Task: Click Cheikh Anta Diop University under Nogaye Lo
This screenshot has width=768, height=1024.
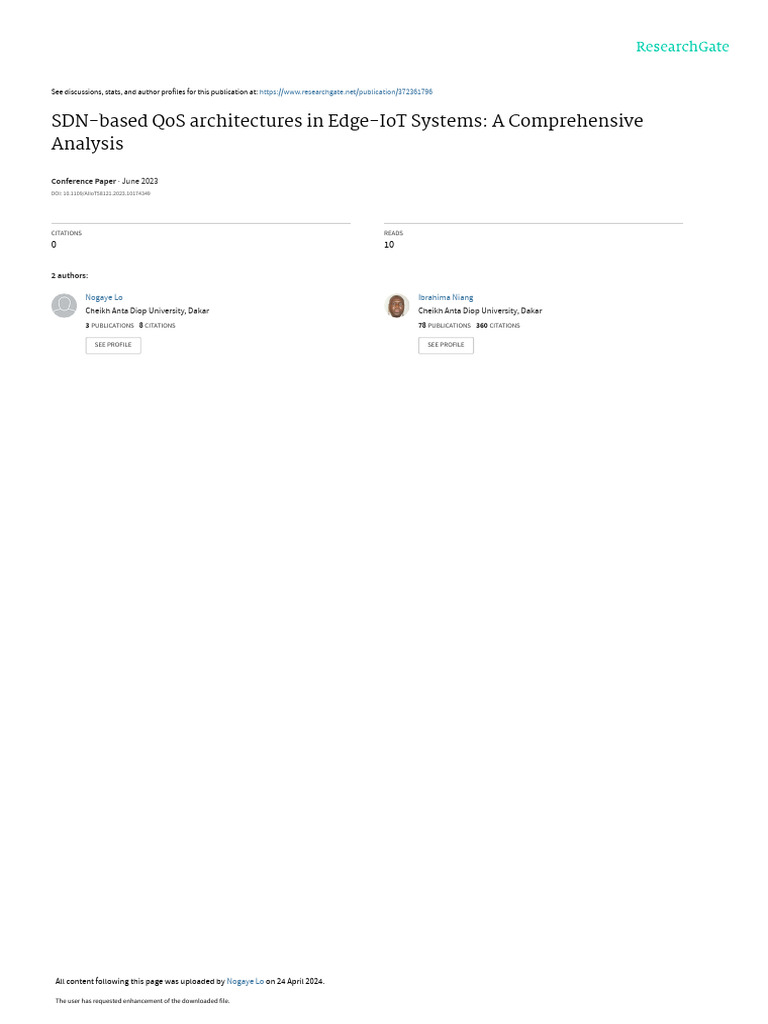Action: tap(147, 311)
